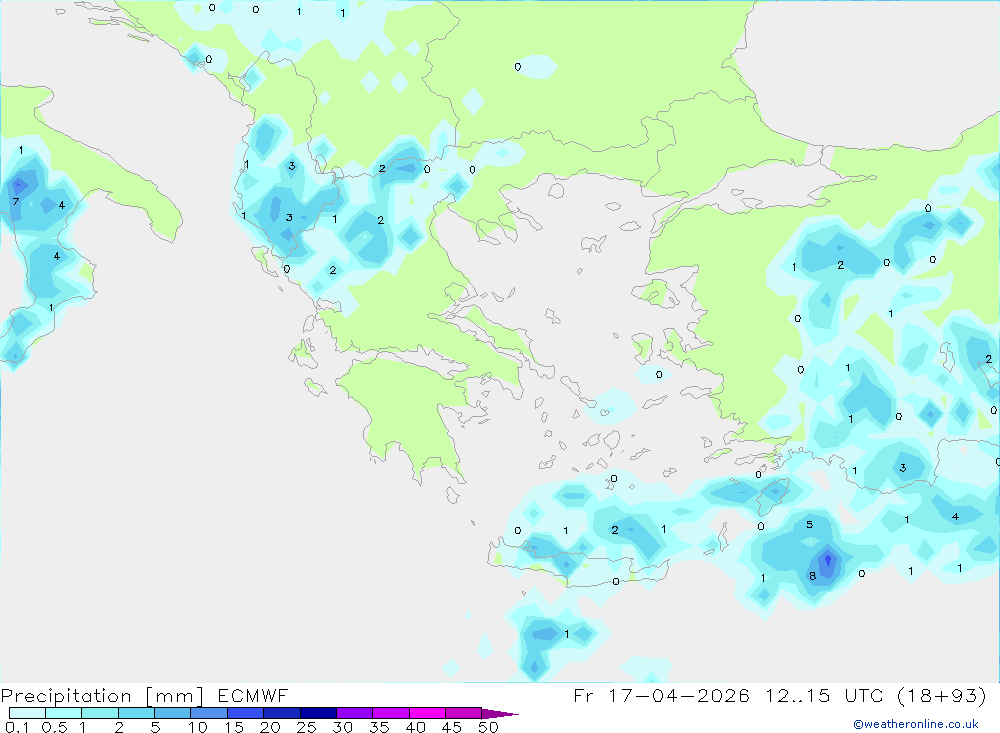The image size is (1000, 733).
Task: Click the magenta 40–45 mm legend segment
Action: point(427,713)
